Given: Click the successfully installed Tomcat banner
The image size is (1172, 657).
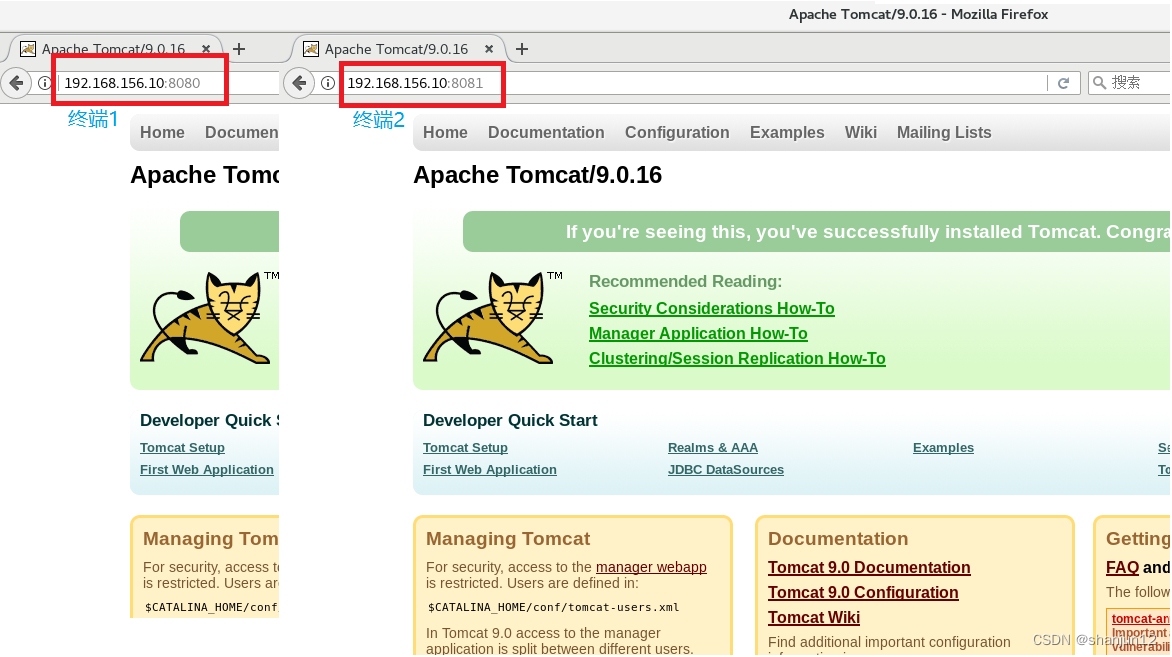Looking at the screenshot, I should [x=817, y=232].
